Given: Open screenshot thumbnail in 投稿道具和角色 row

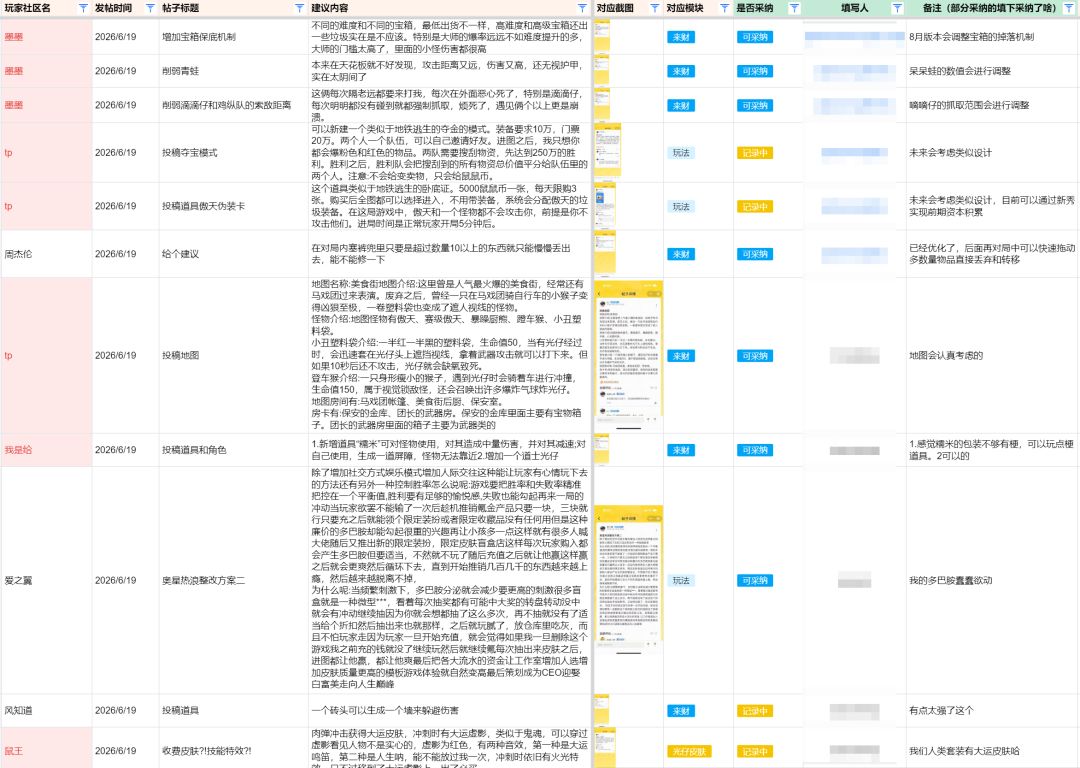Looking at the screenshot, I should pos(602,449).
